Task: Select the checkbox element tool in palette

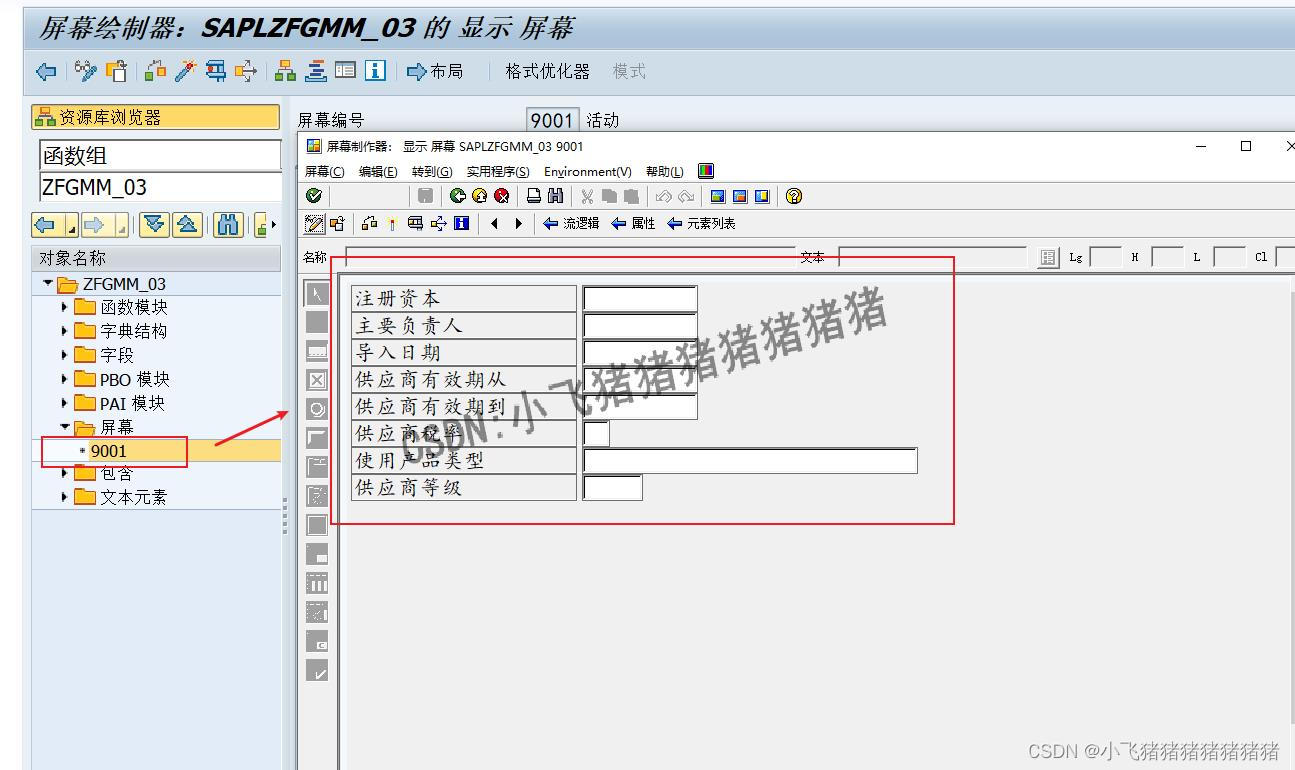Action: tap(316, 380)
